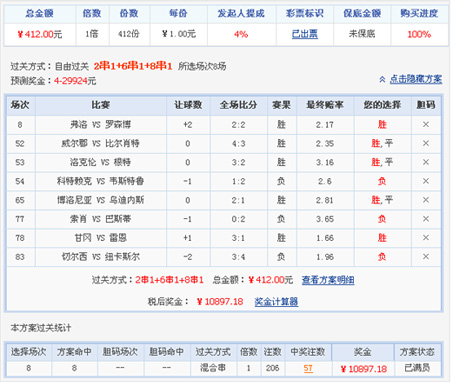This screenshot has width=451, height=382.
Task: Open the 奖金计算器 prize calculator link
Action: (276, 302)
